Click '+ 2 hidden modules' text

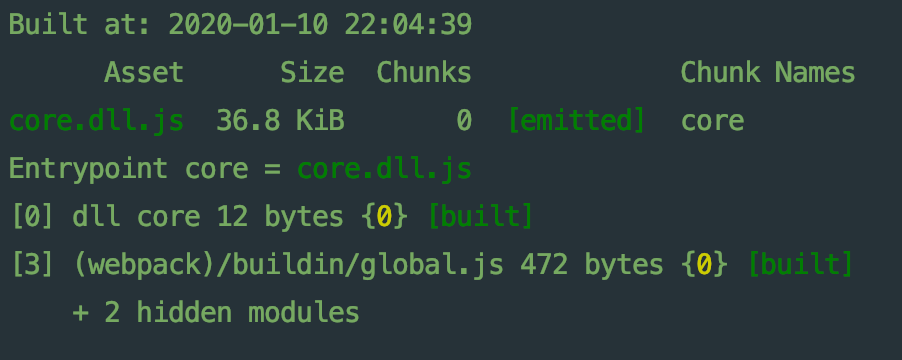pyautogui.click(x=216, y=312)
